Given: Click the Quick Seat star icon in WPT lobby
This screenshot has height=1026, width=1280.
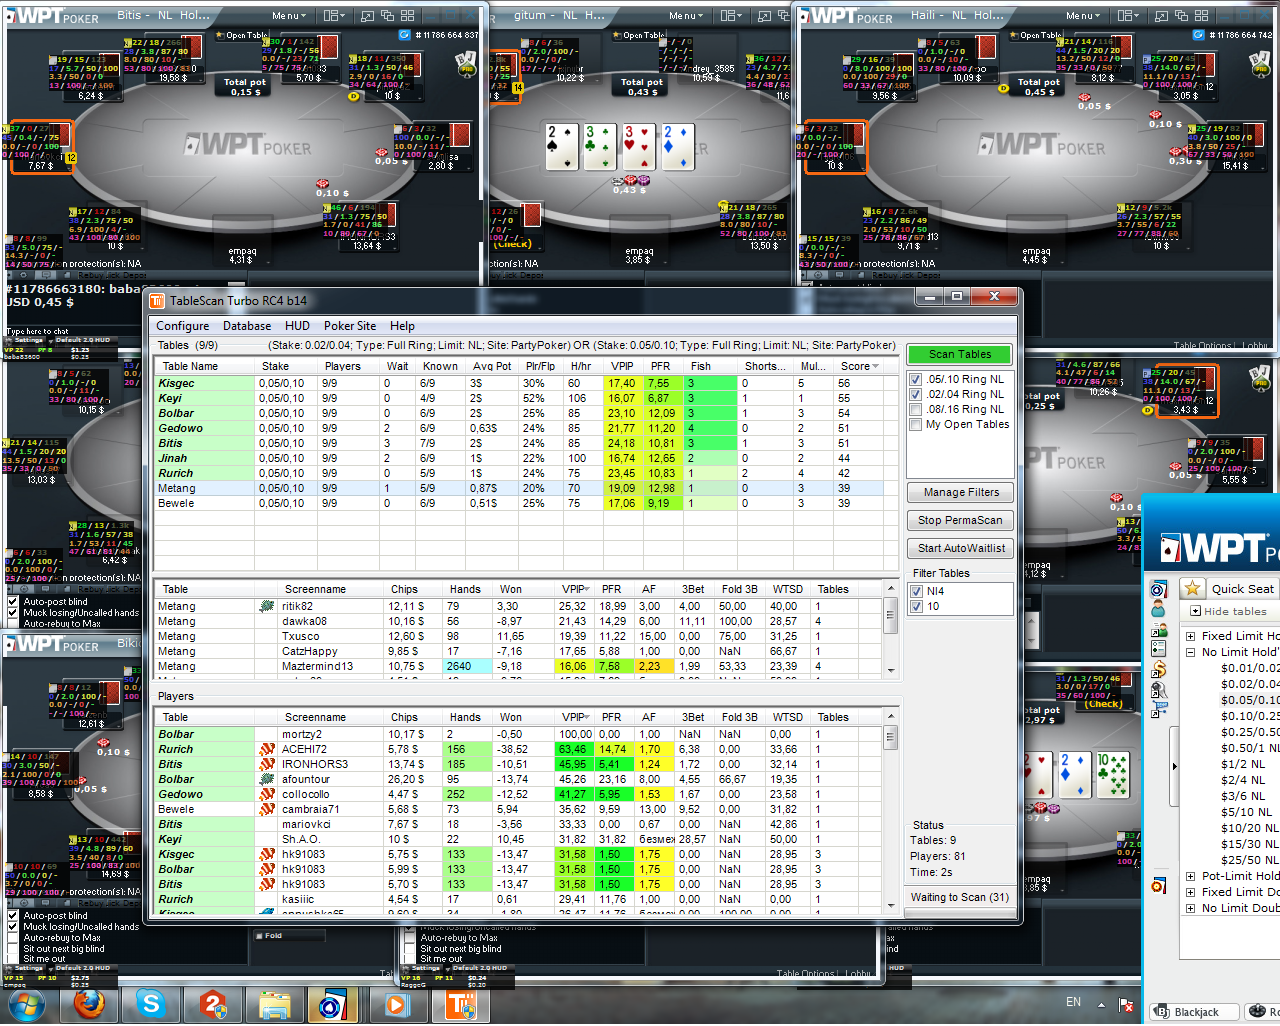Looking at the screenshot, I should (x=1191, y=588).
